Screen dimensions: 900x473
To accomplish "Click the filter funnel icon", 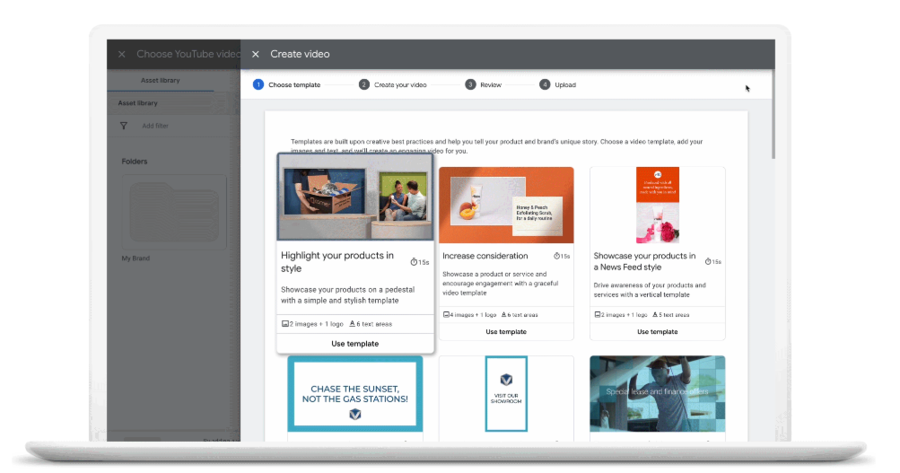I will (124, 126).
